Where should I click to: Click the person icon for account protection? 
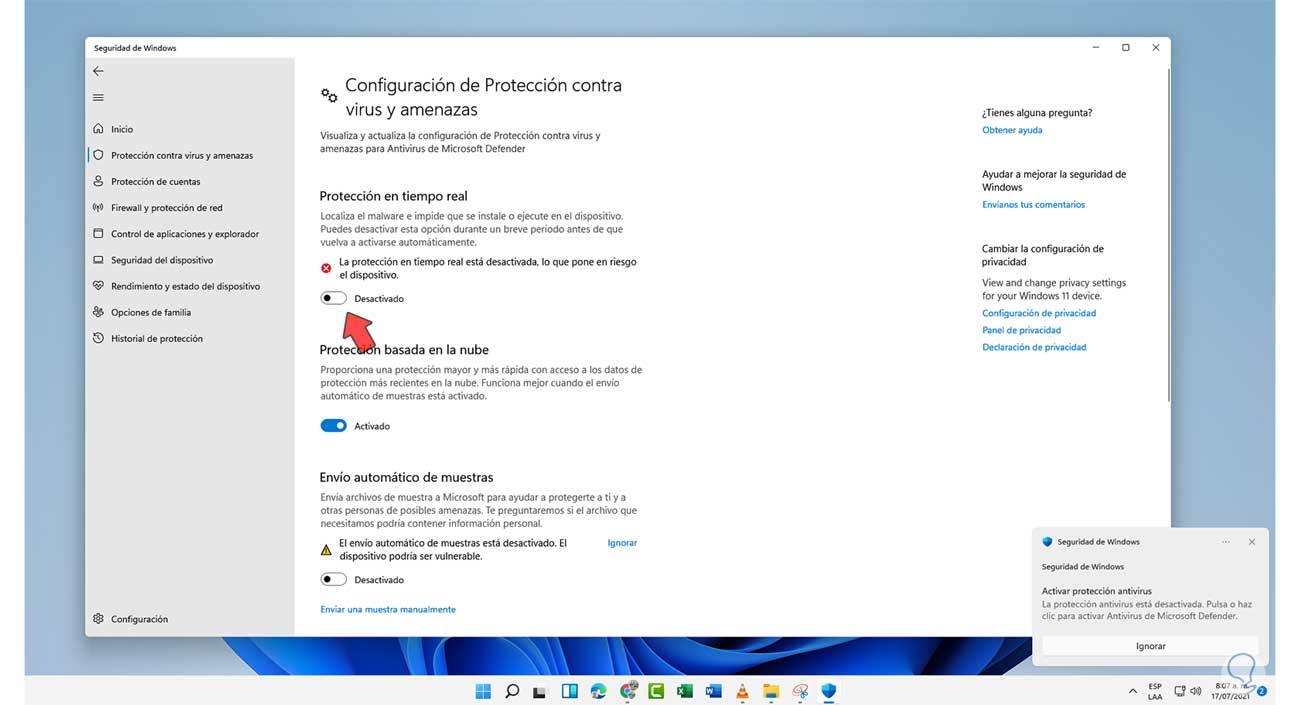click(x=98, y=182)
